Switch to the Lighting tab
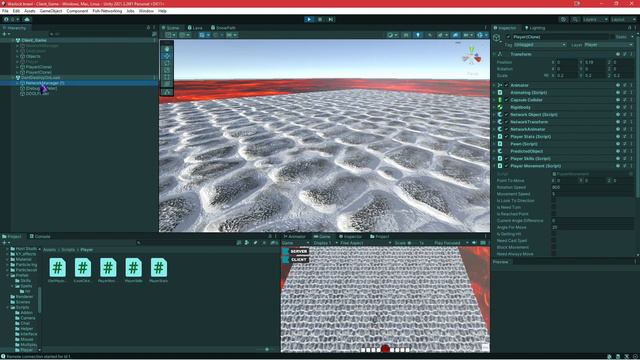This screenshot has height=360, width=640. [535, 28]
